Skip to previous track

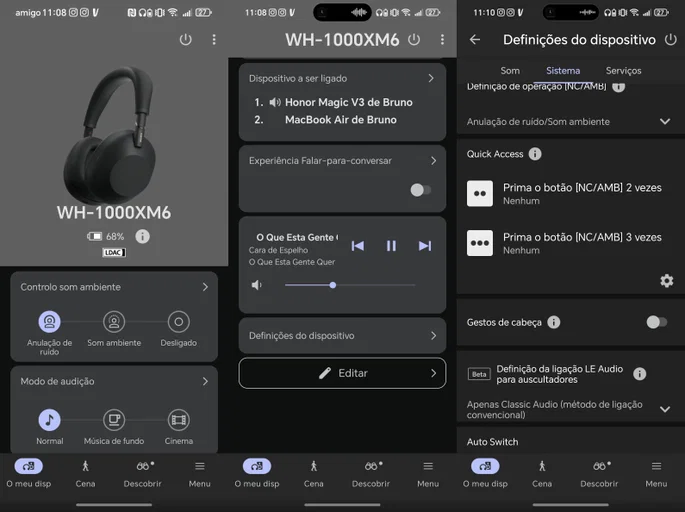pyautogui.click(x=357, y=246)
